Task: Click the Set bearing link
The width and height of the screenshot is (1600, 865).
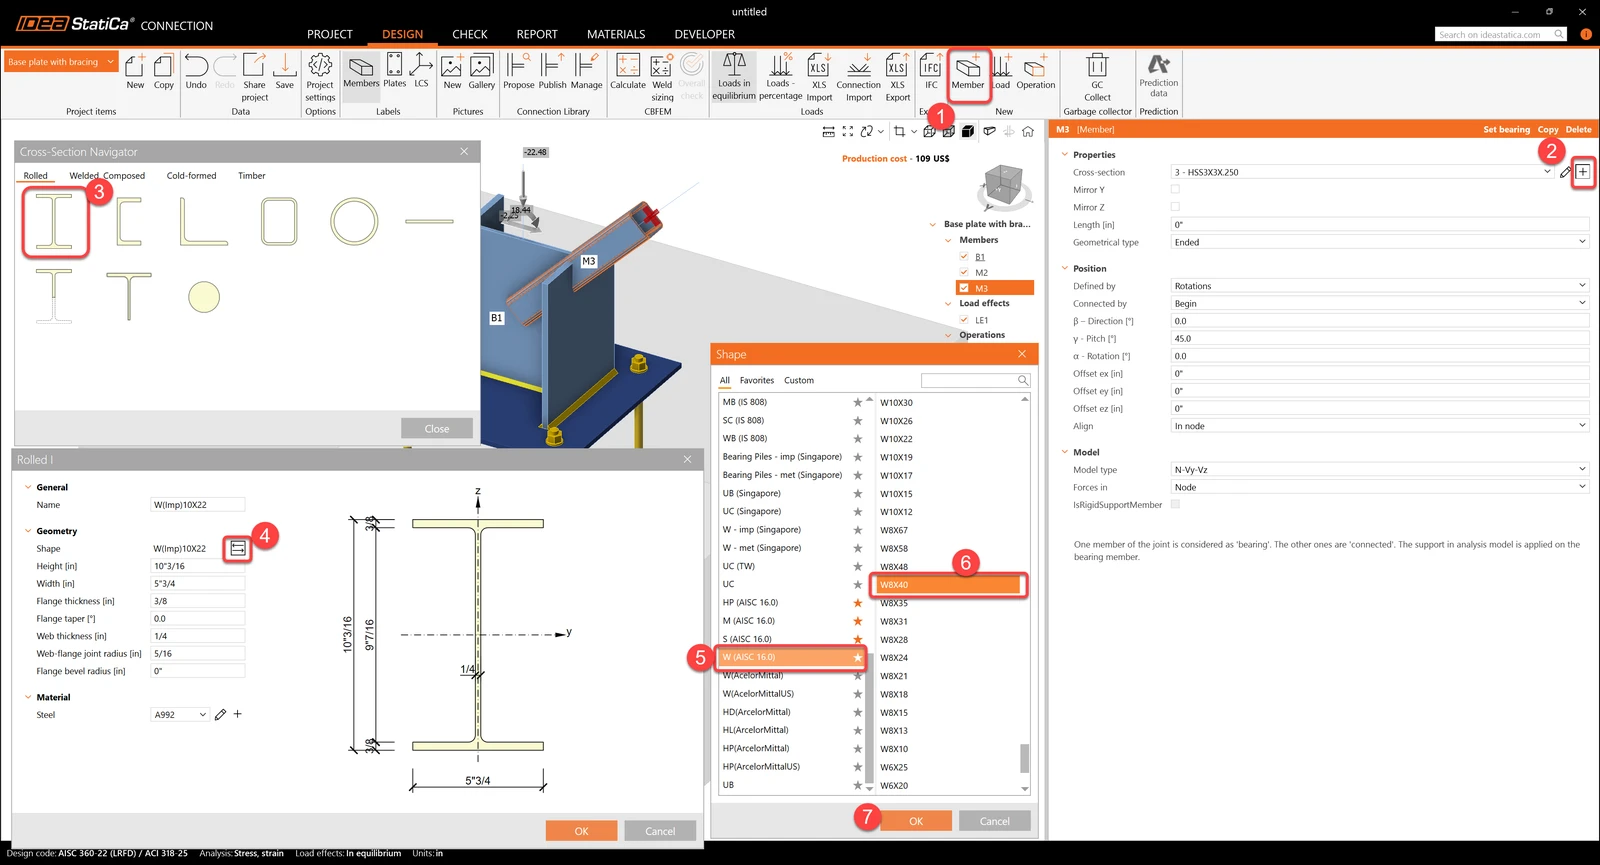Action: tap(1506, 129)
